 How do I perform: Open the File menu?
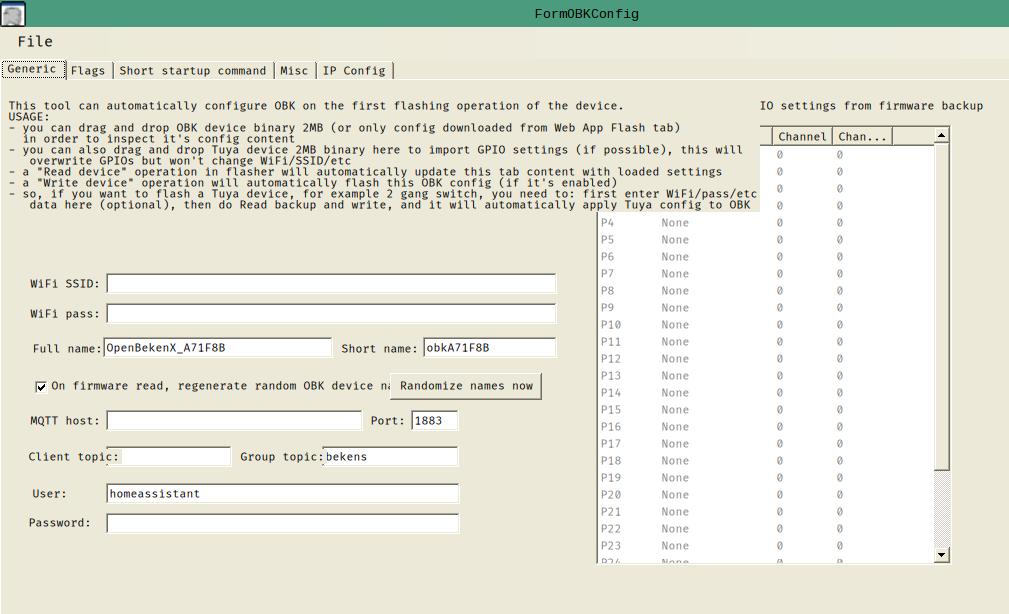[35, 42]
